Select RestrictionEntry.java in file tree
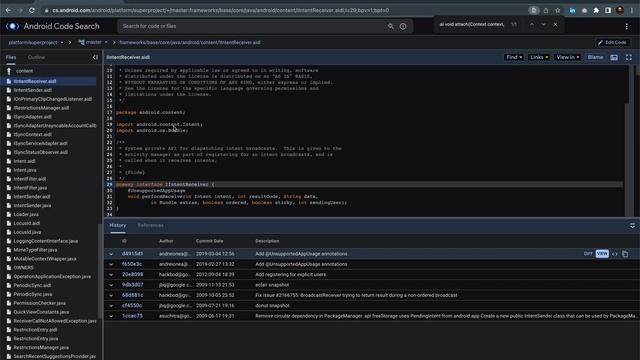The width and height of the screenshot is (640, 360). coord(36,339)
